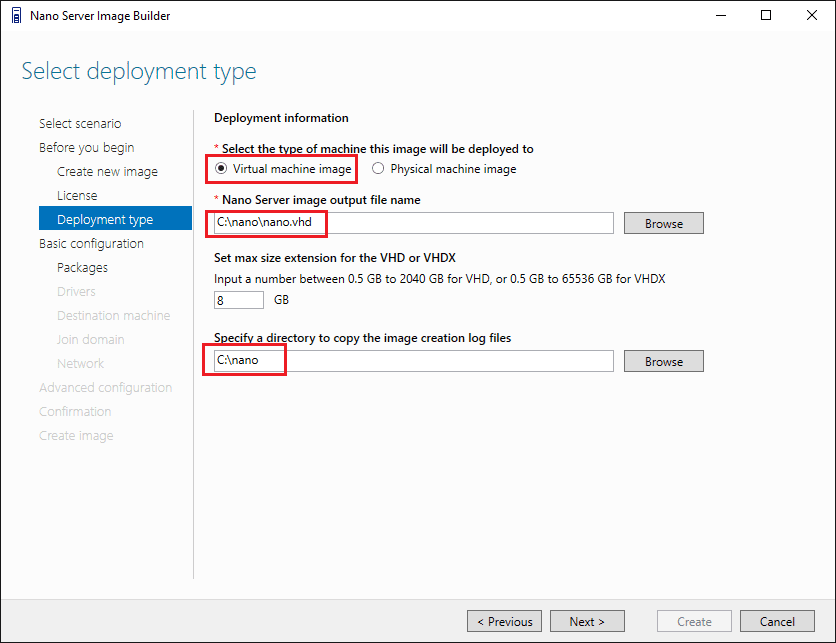Click the Nano Server app icon in title bar
Screen dimensions: 836x643
coord(15,16)
